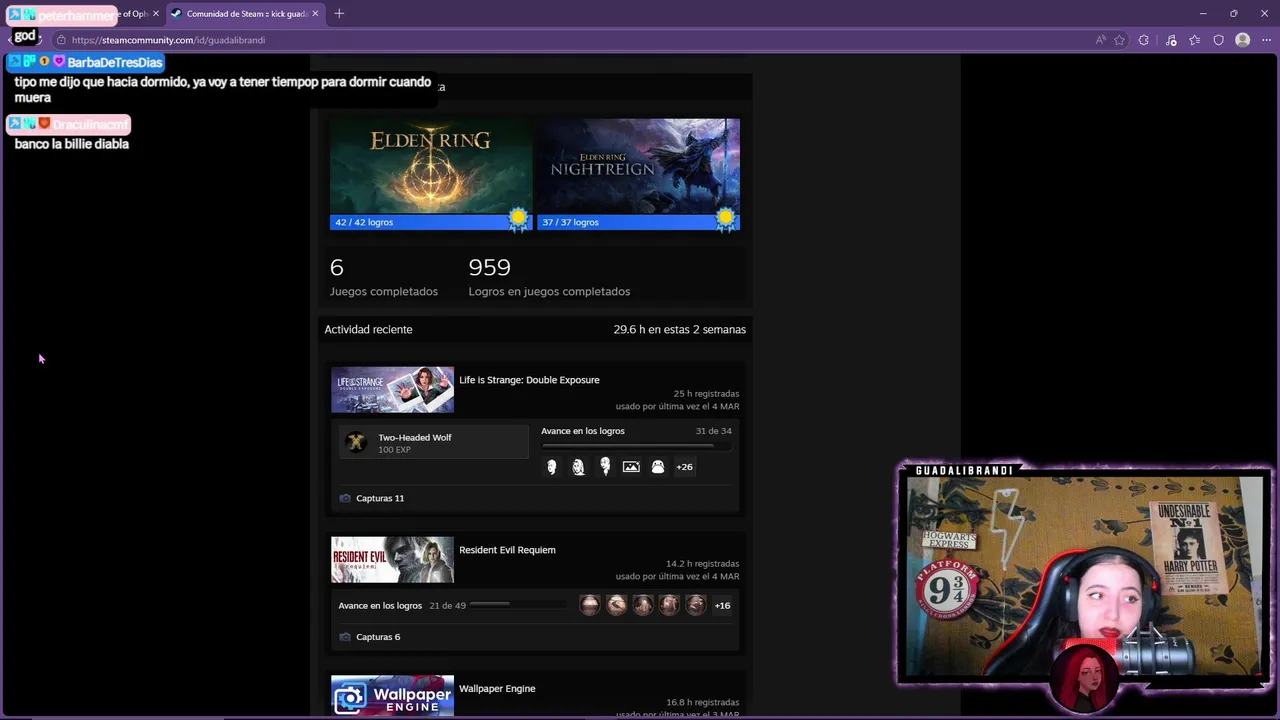Open the 959 Logros en juegos completados stat
Viewport: 1280px width, 720px height.
pyautogui.click(x=549, y=277)
